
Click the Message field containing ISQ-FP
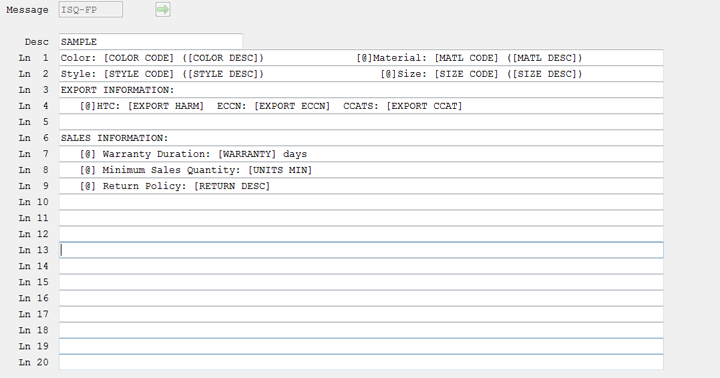coord(90,10)
